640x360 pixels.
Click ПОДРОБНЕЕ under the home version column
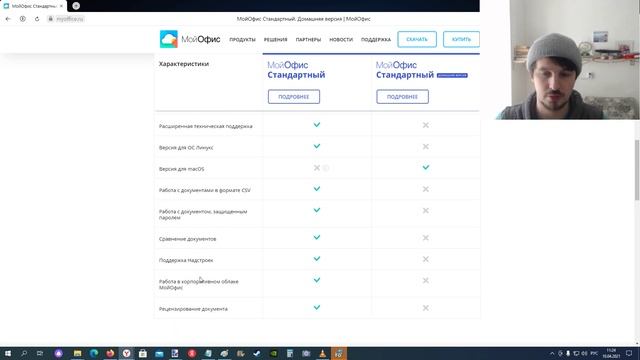(x=402, y=97)
